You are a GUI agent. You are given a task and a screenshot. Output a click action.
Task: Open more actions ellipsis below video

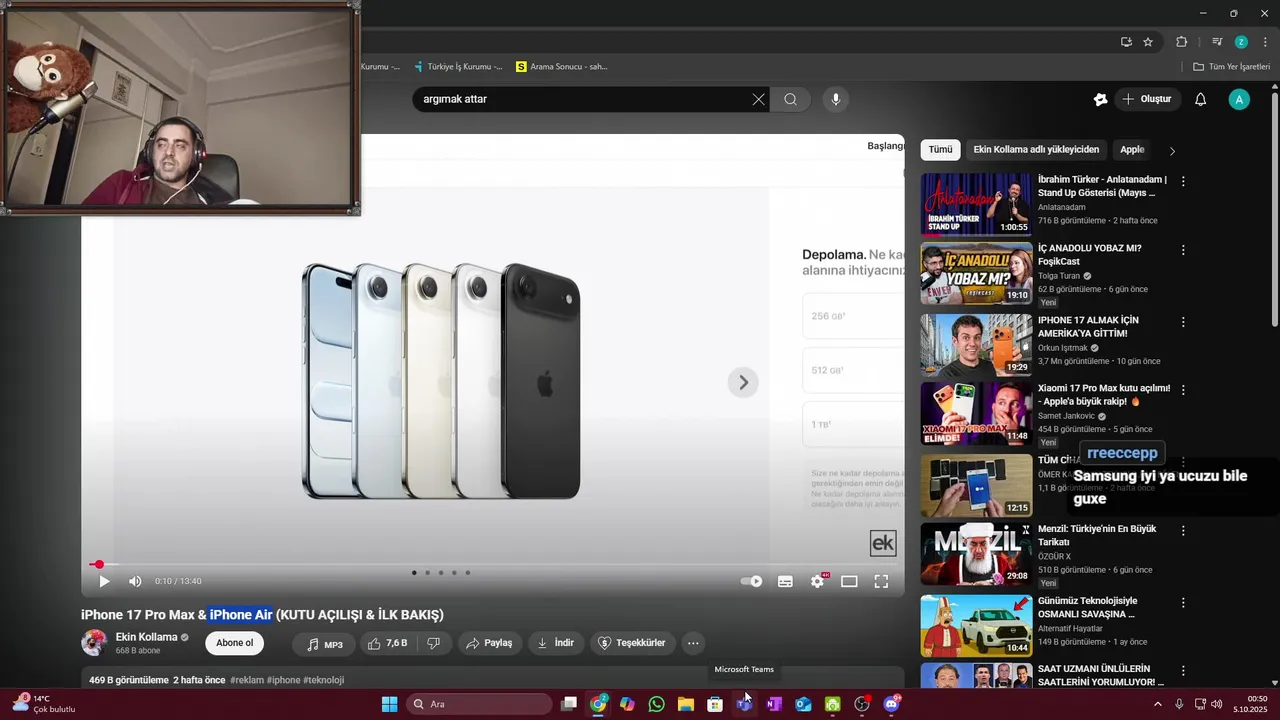click(693, 643)
